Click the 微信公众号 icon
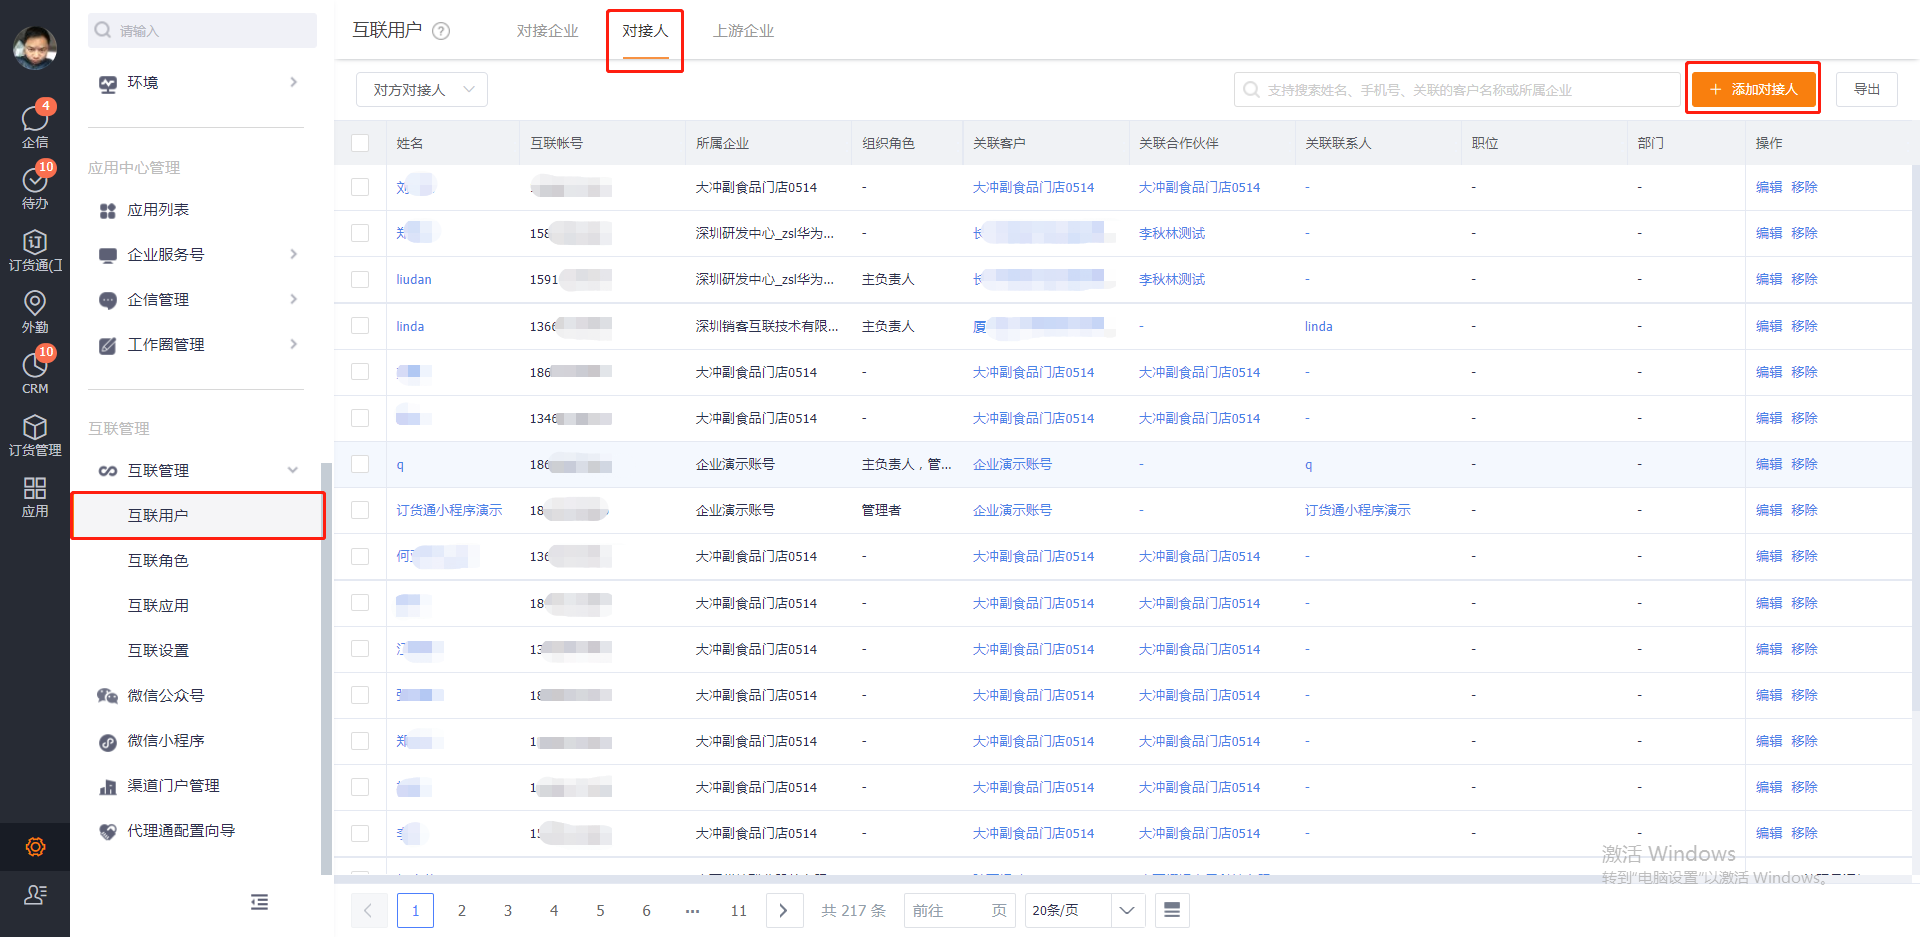The image size is (1920, 937). (108, 696)
